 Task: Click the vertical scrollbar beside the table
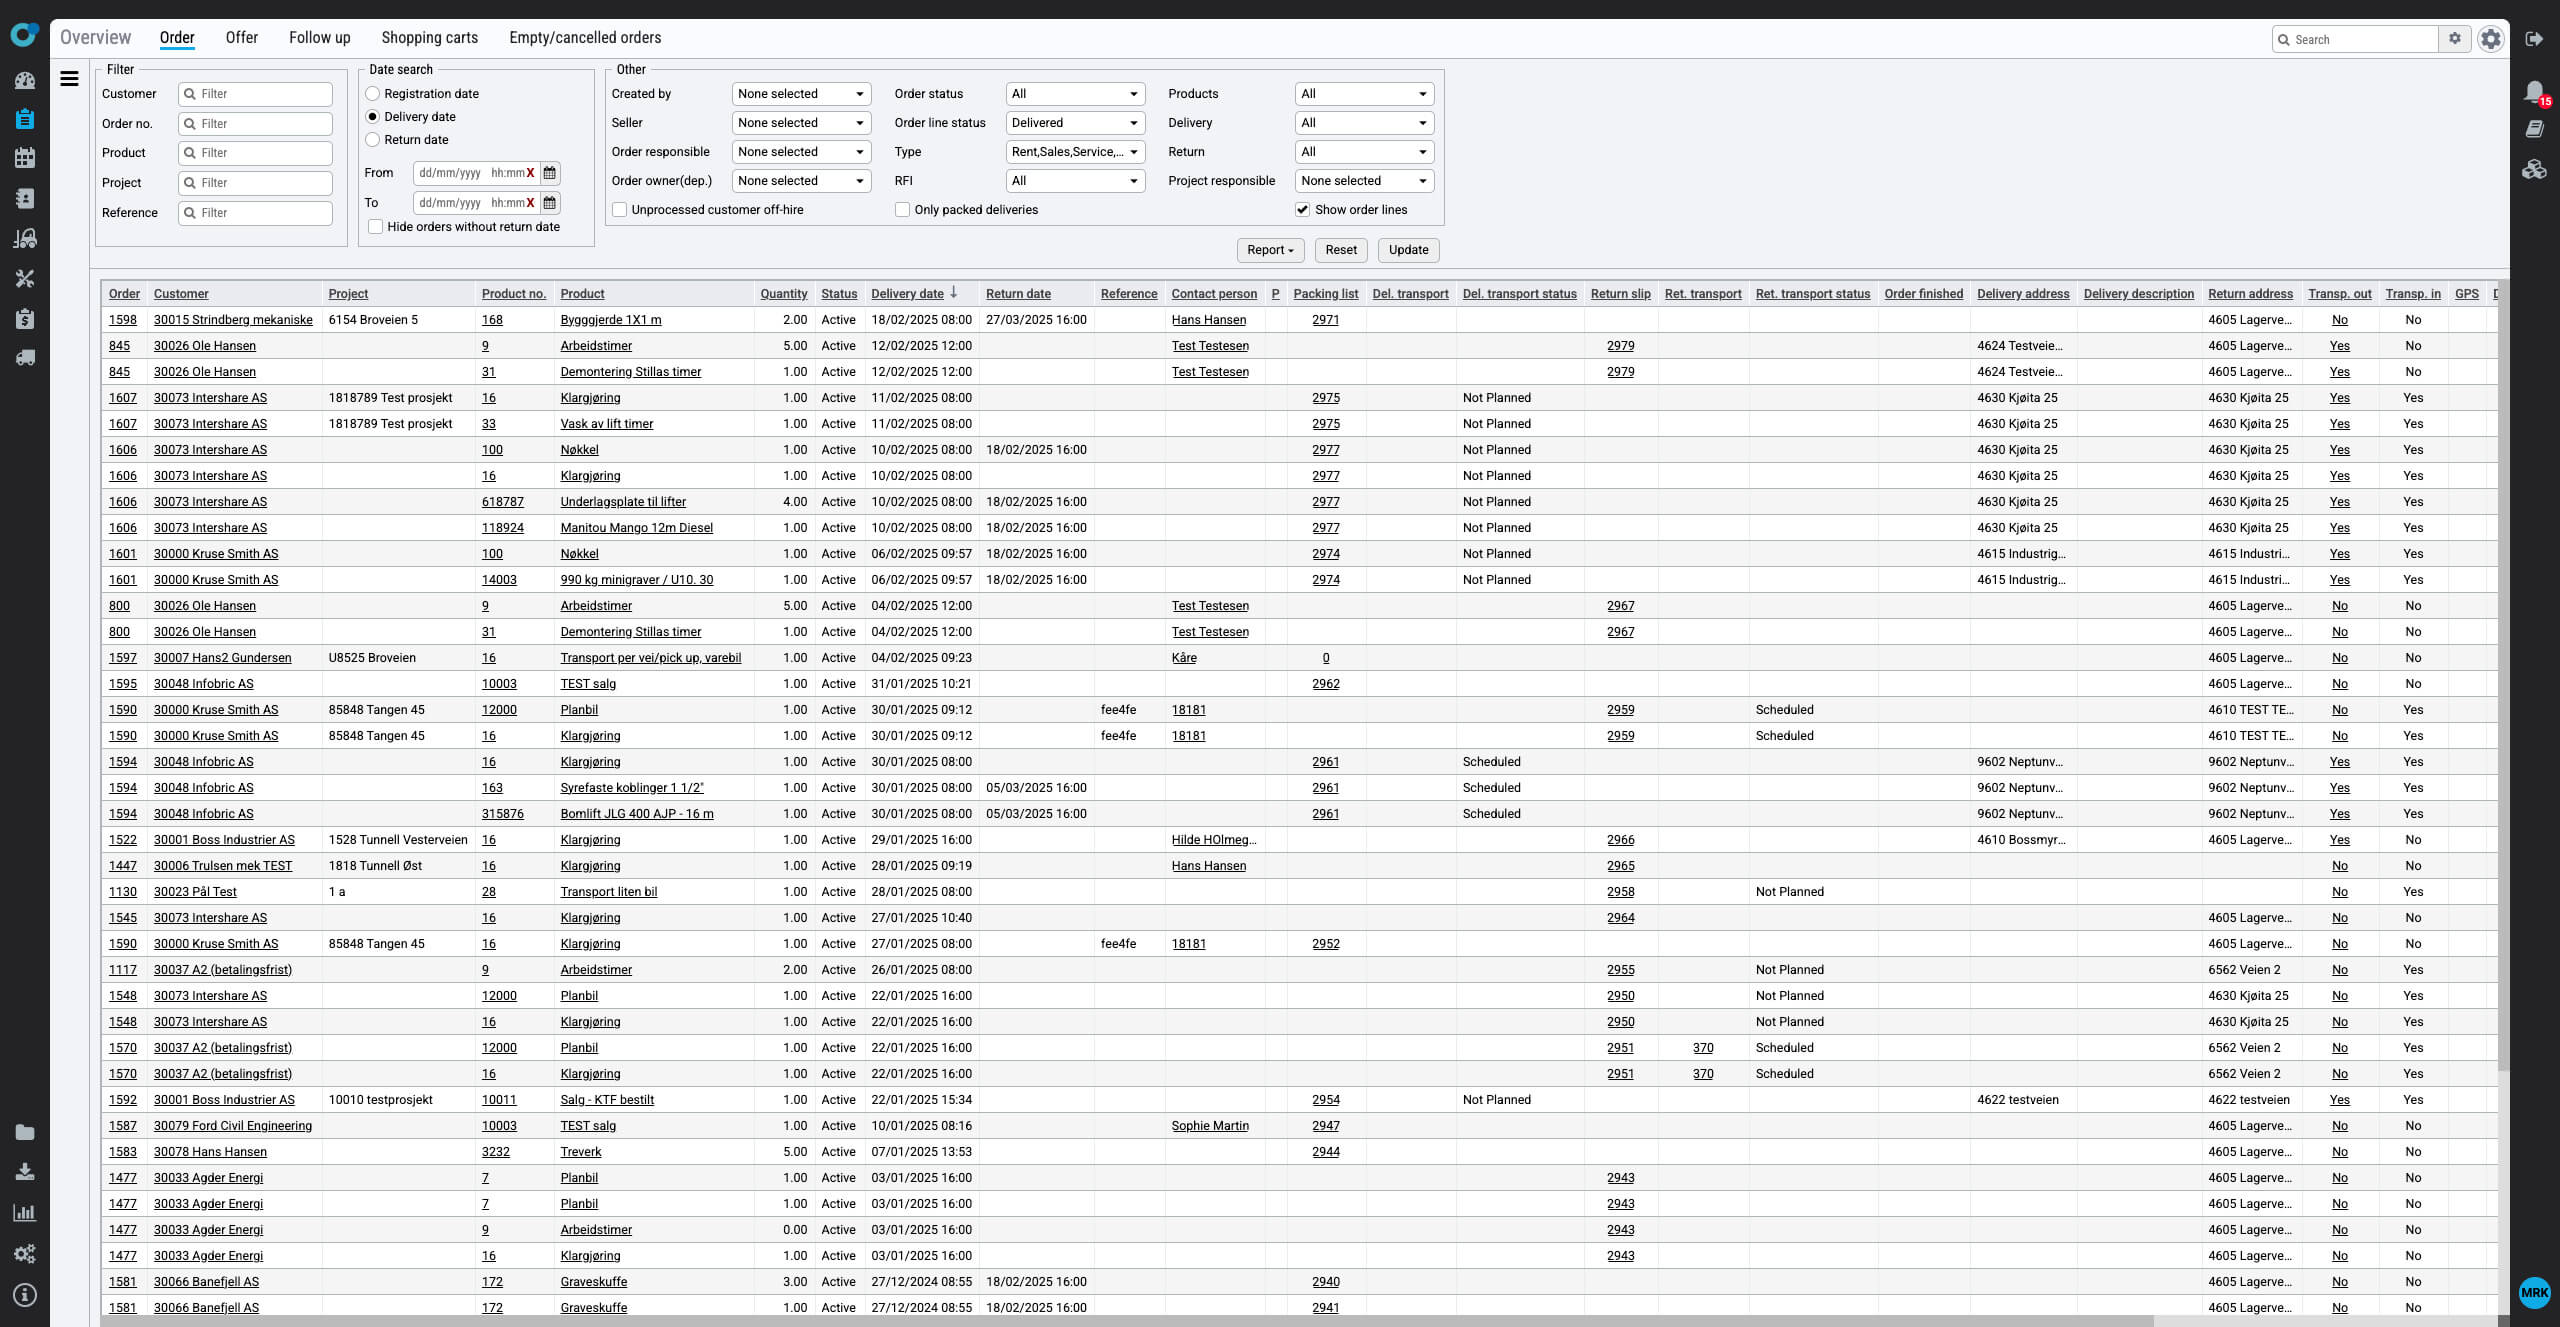(x=2503, y=675)
